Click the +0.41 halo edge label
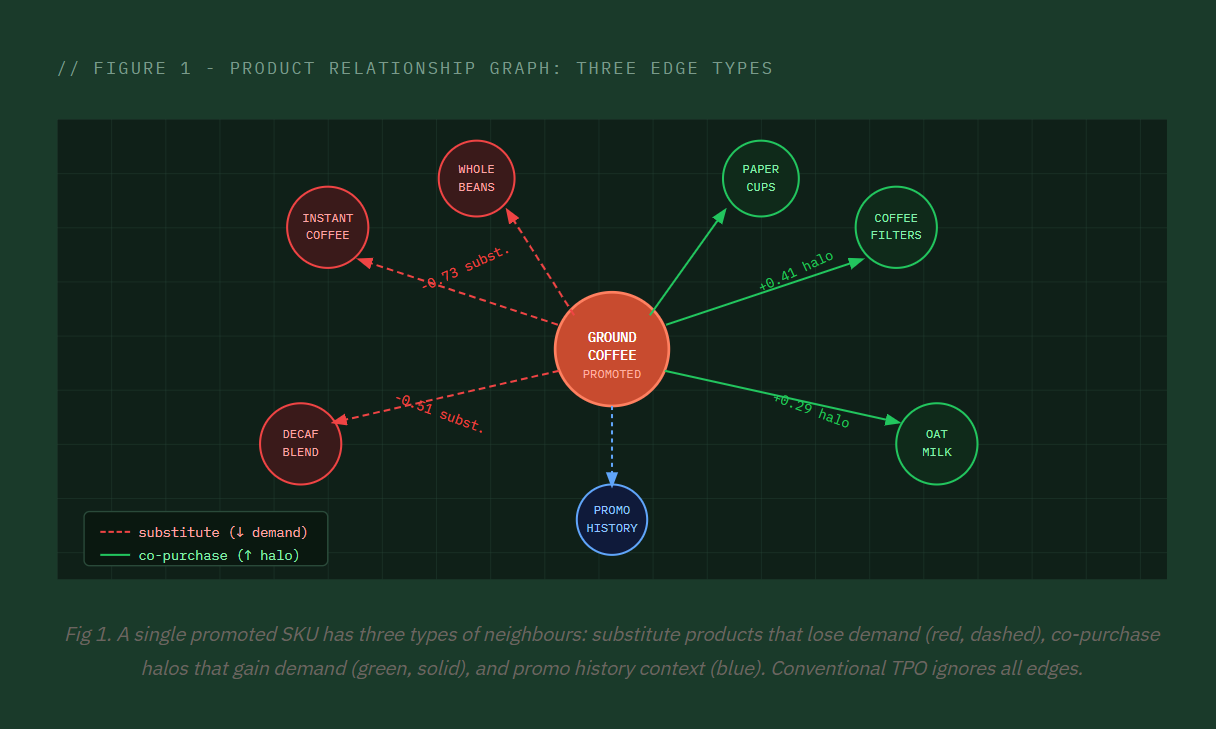 796,271
